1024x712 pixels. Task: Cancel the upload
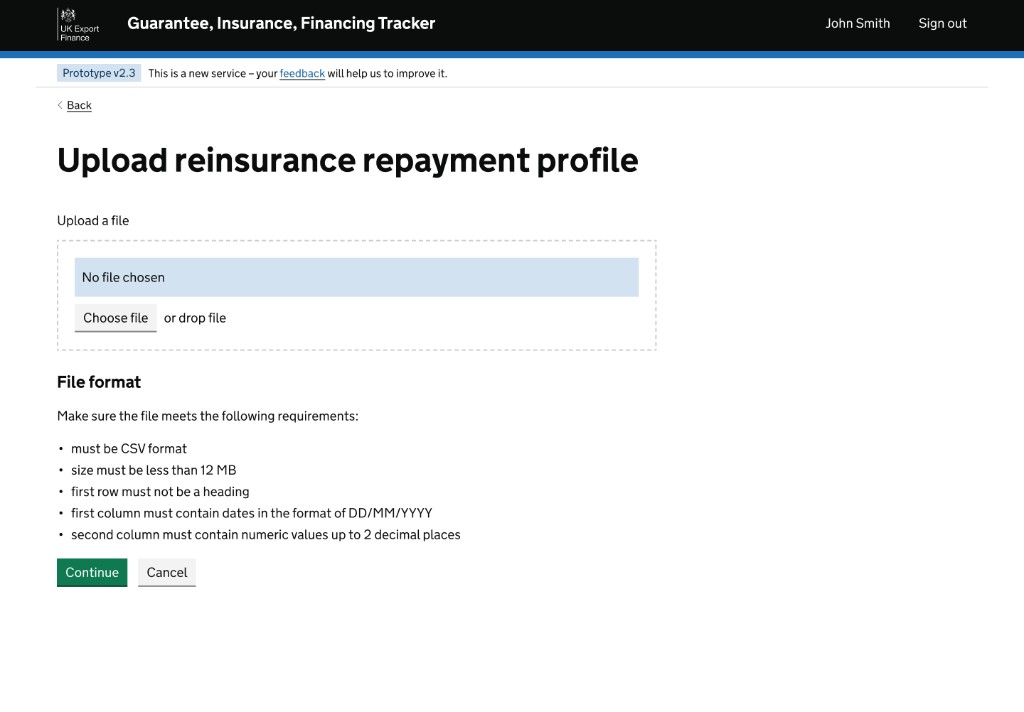(x=167, y=572)
